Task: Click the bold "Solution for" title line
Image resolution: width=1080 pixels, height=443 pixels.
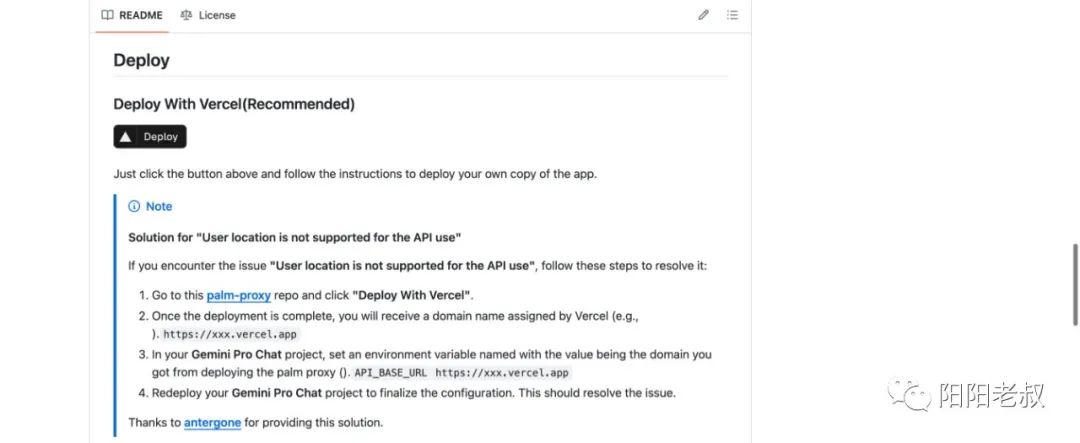Action: [294, 237]
